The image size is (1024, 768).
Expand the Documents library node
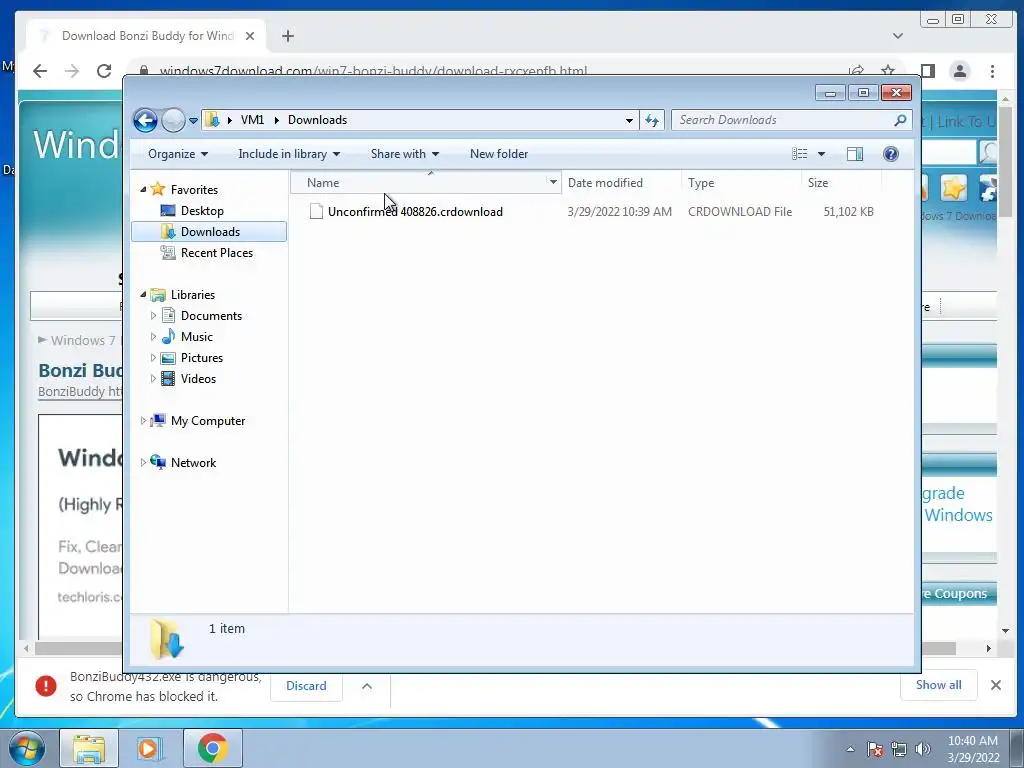pyautogui.click(x=153, y=315)
